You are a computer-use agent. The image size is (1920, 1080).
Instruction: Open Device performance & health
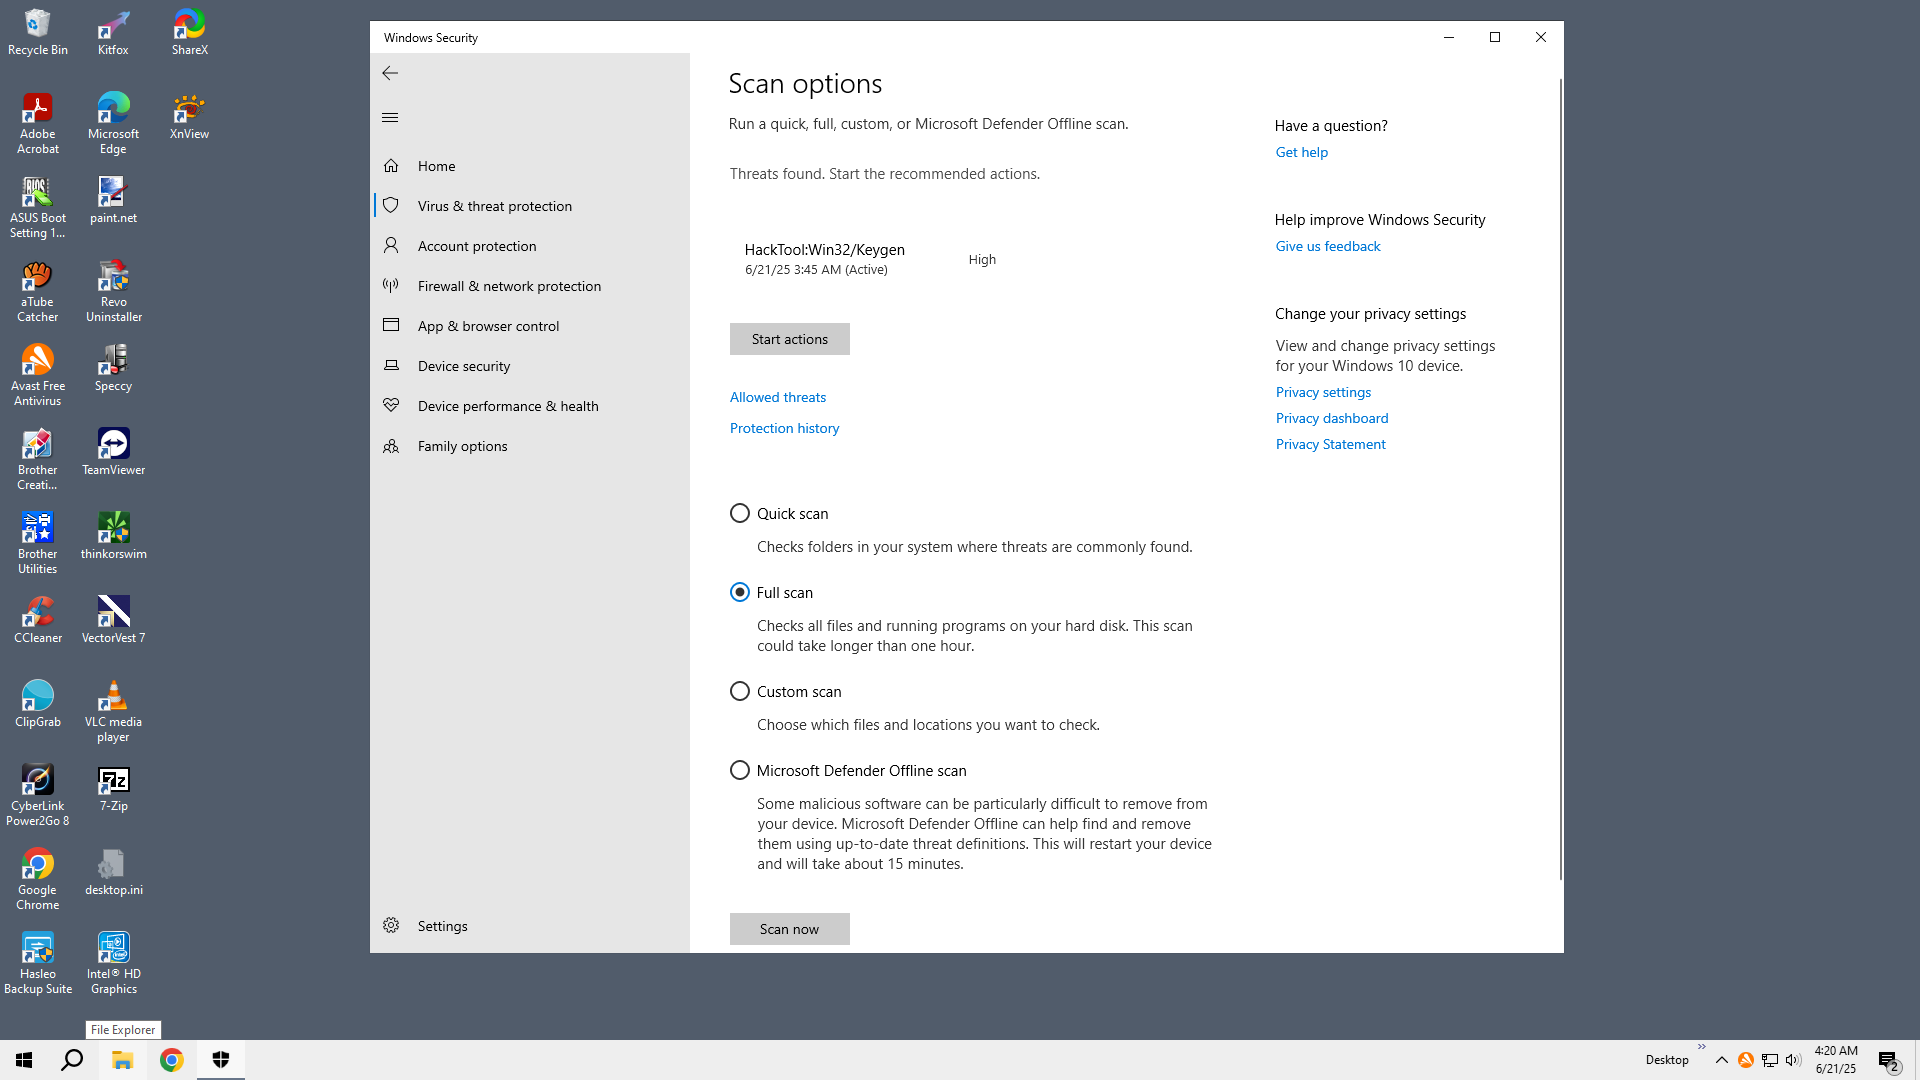(x=530, y=406)
